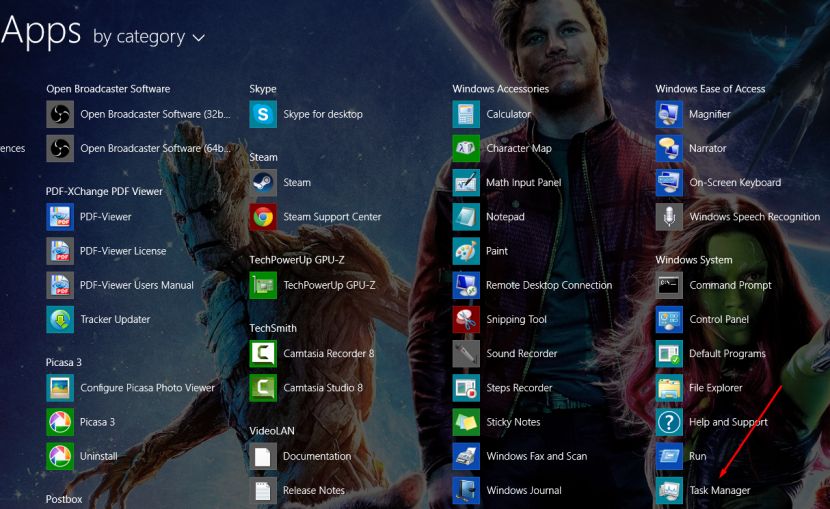Launch Tracker Updater icon
This screenshot has height=509, width=830.
click(60, 319)
